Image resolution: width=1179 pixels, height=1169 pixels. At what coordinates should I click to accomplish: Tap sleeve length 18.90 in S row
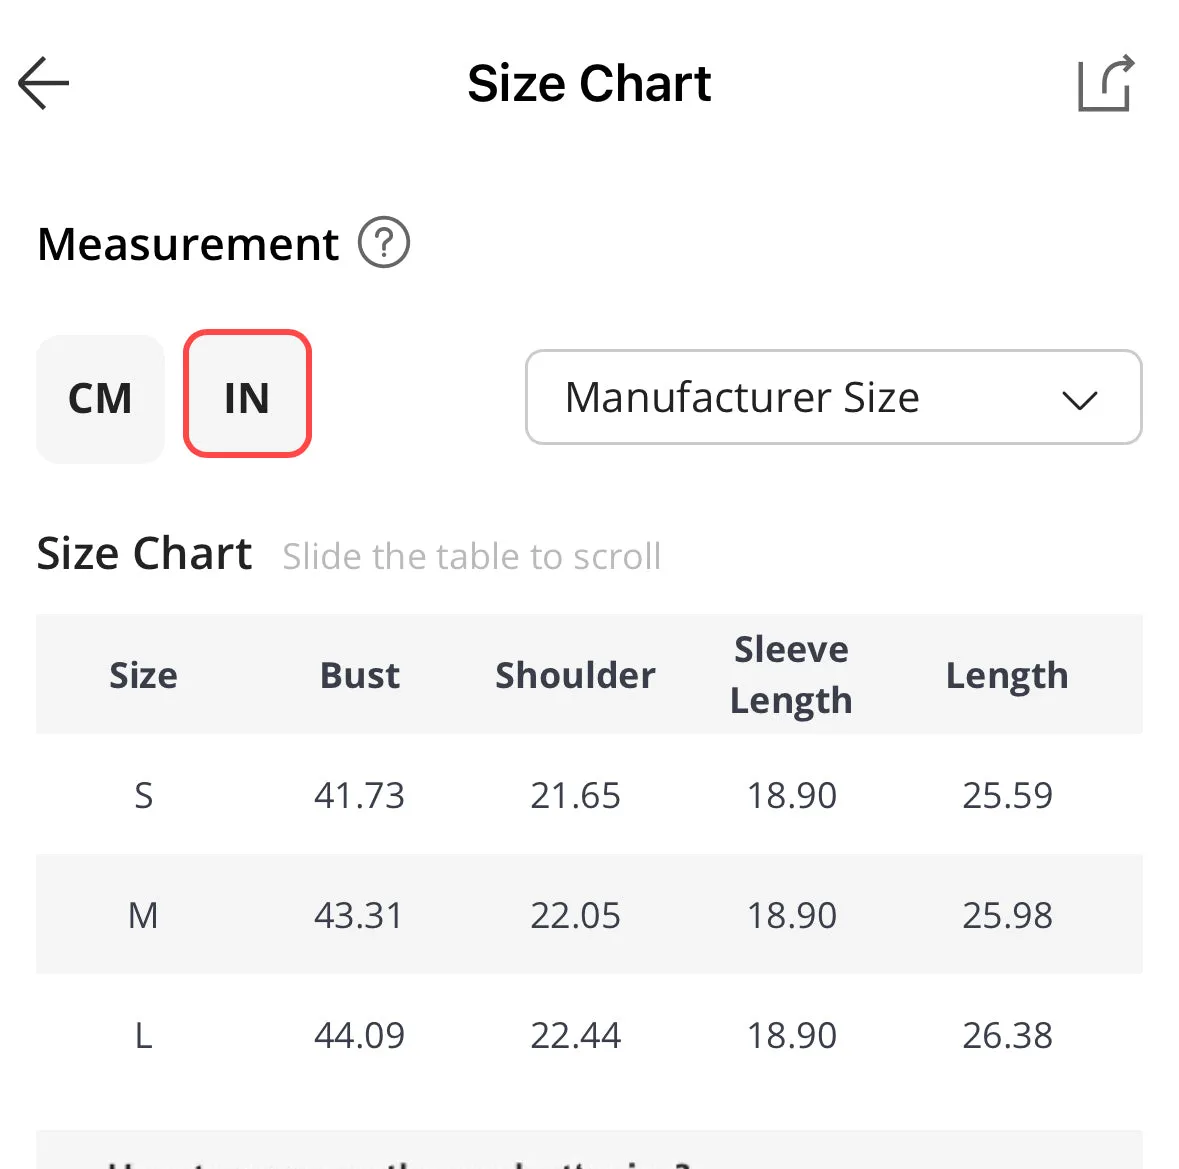pos(791,795)
